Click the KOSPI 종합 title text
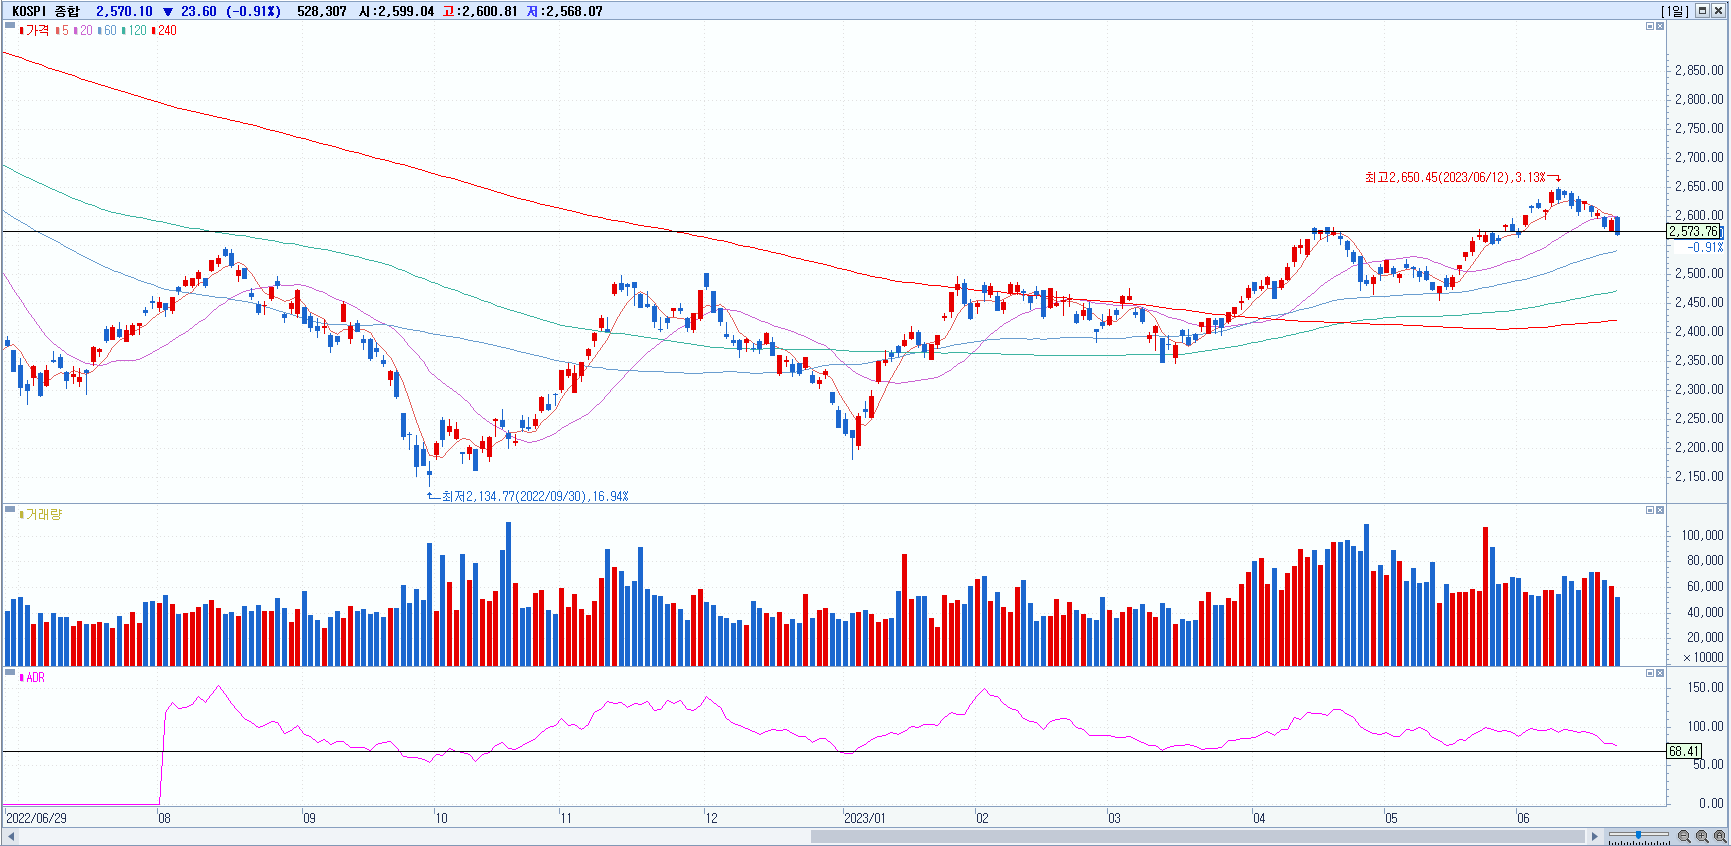Image resolution: width=1731 pixels, height=846 pixels. point(46,11)
